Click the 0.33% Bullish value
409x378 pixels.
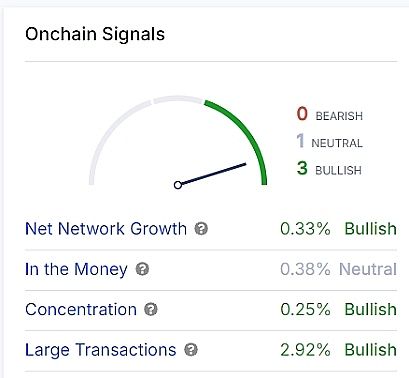(x=338, y=229)
